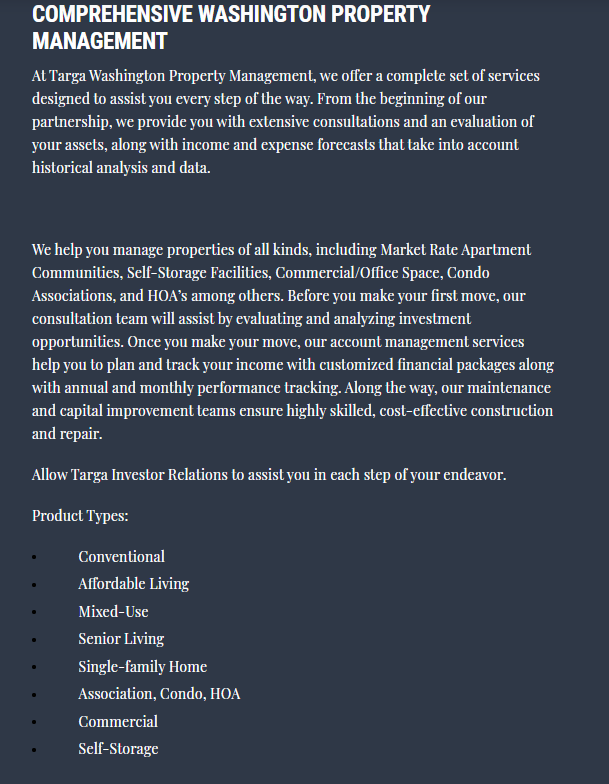Click the Comprehensive Washington Property Management heading
This screenshot has width=609, height=784.
click(x=231, y=28)
